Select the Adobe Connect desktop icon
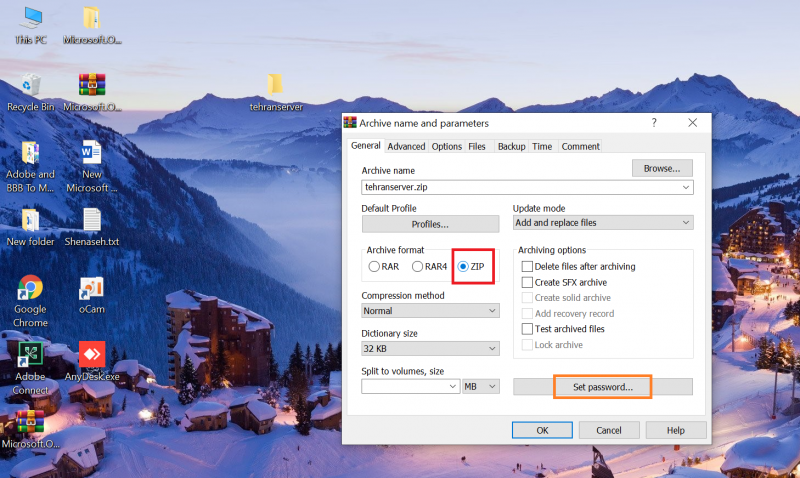 pos(30,357)
